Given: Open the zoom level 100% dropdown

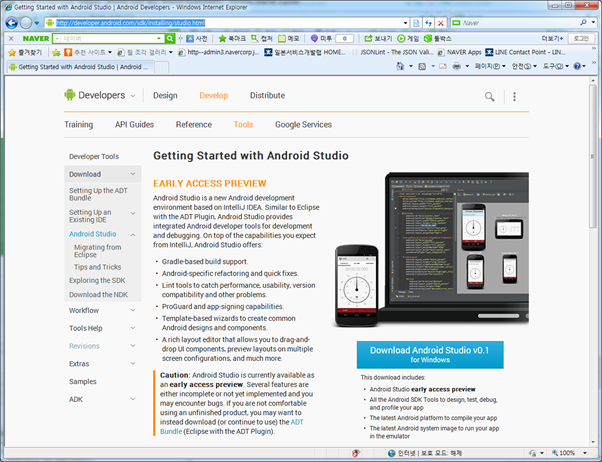Looking at the screenshot, I should [585, 453].
